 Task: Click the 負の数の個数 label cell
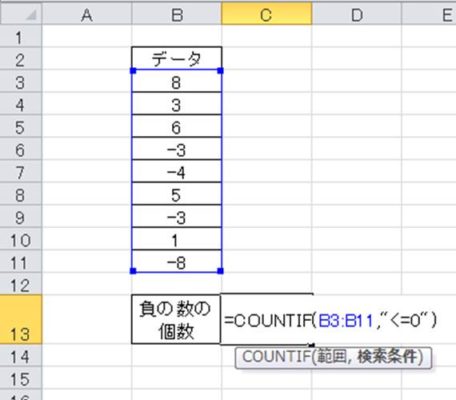pos(176,319)
